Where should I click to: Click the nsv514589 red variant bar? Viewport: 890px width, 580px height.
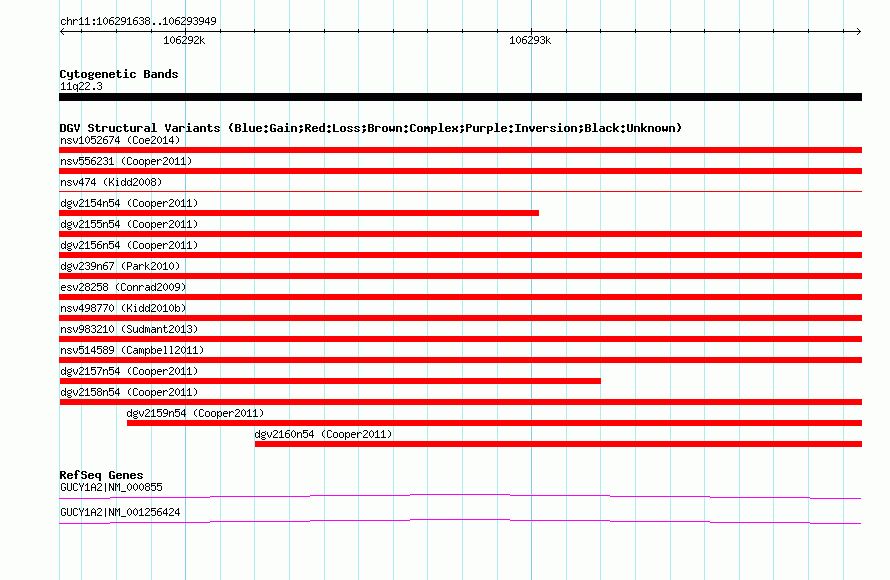coord(460,360)
